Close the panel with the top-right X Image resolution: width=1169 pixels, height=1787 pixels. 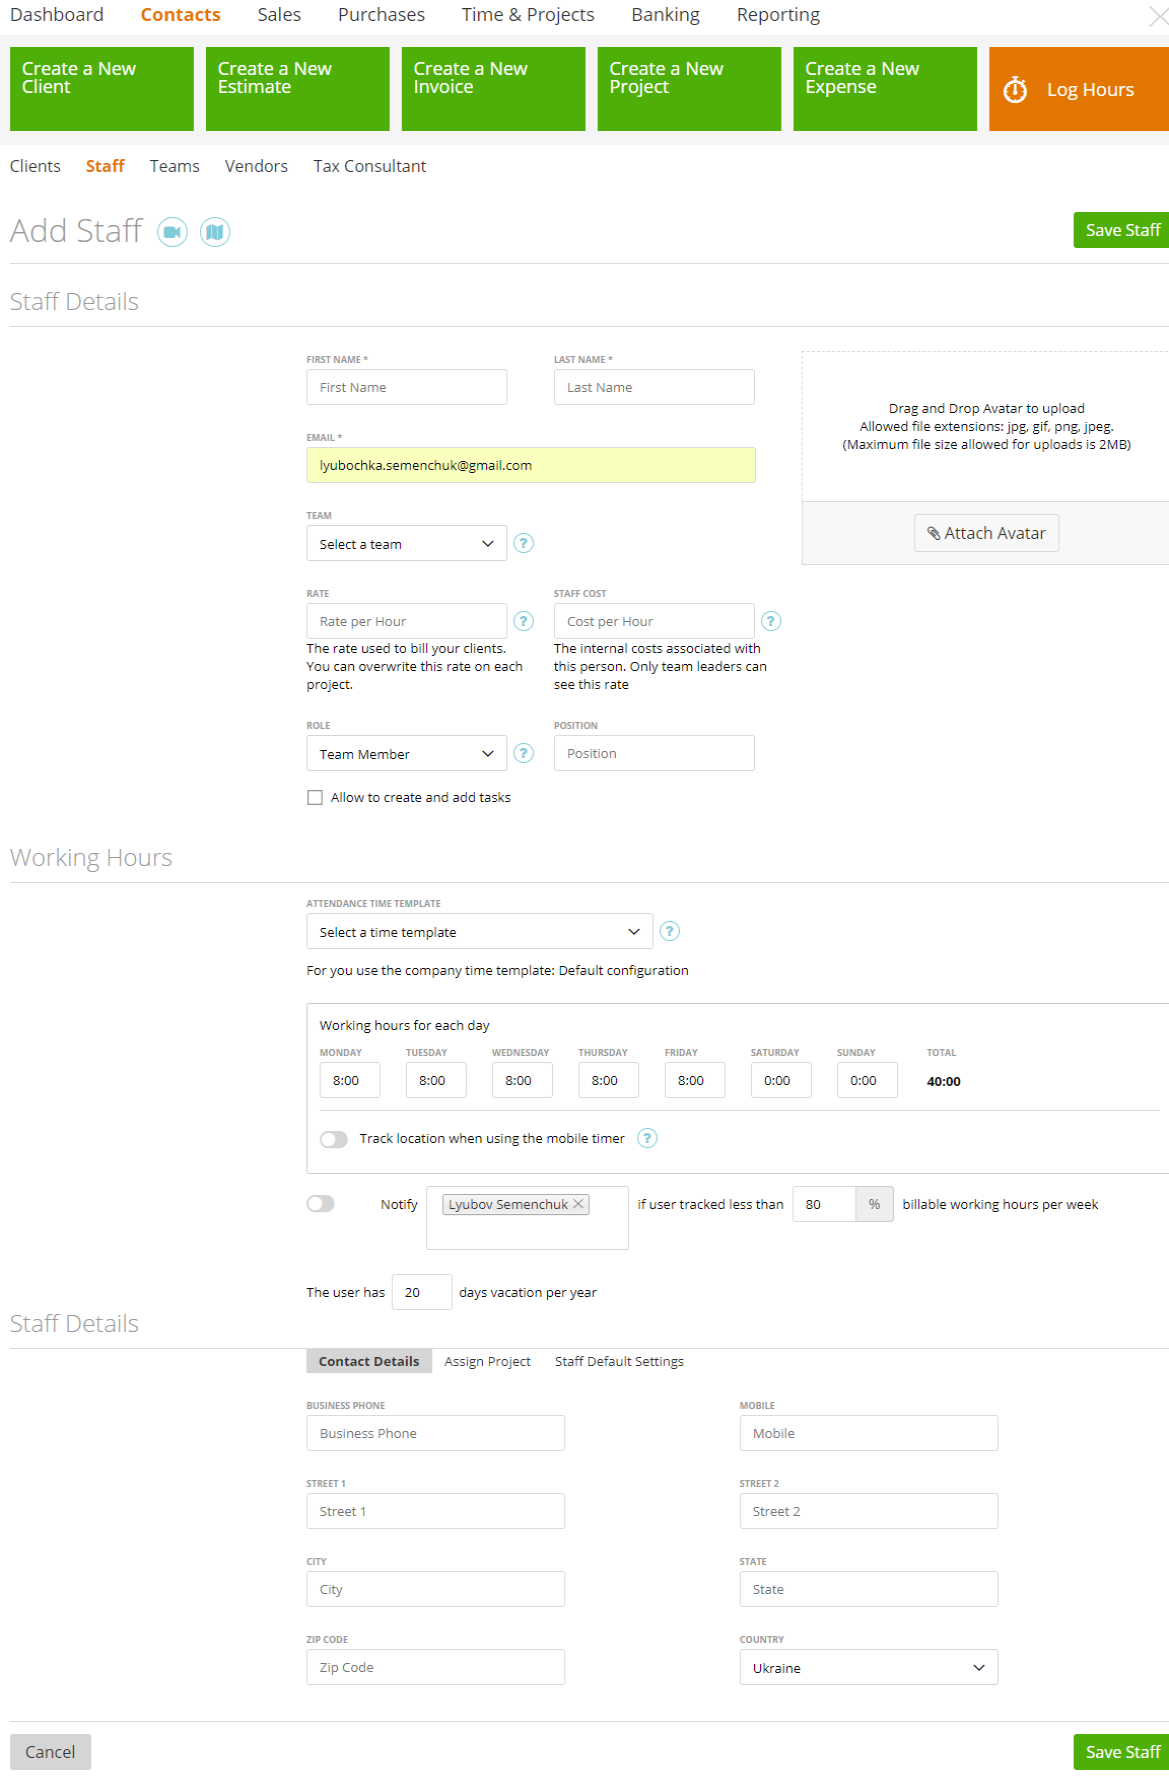tap(1157, 17)
